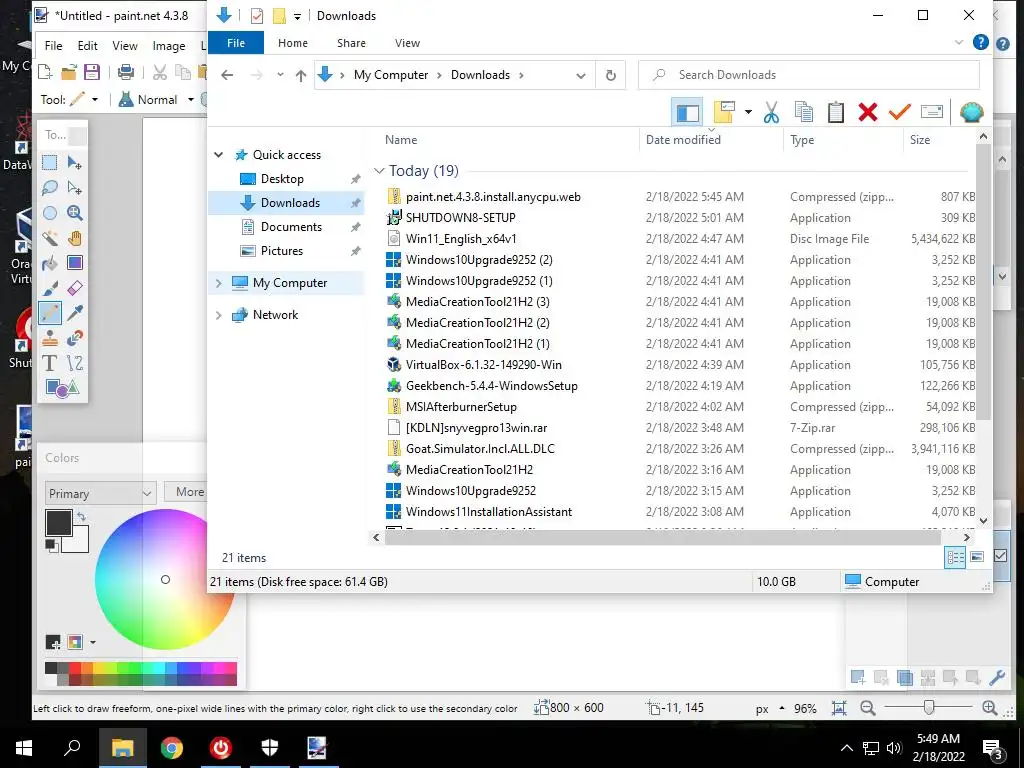Viewport: 1024px width, 768px height.
Task: Select the Color Picker eyedropper tool
Action: click(x=74, y=313)
